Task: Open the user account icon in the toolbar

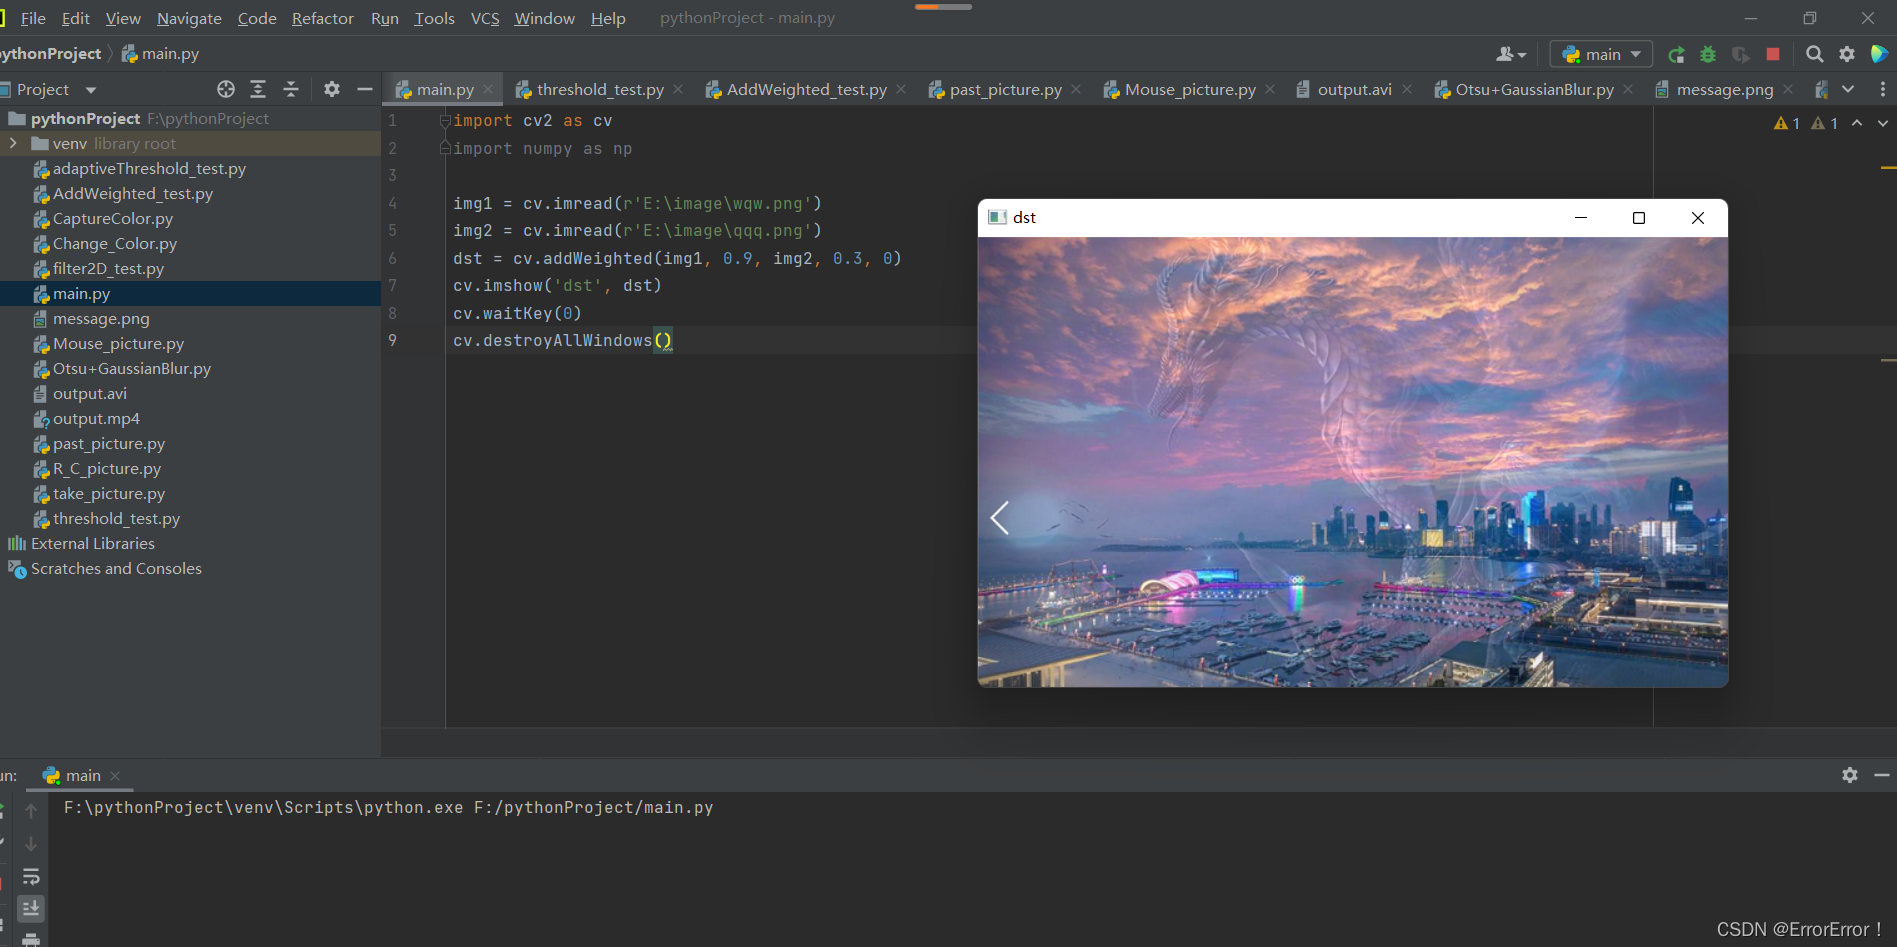Action: (x=1510, y=54)
